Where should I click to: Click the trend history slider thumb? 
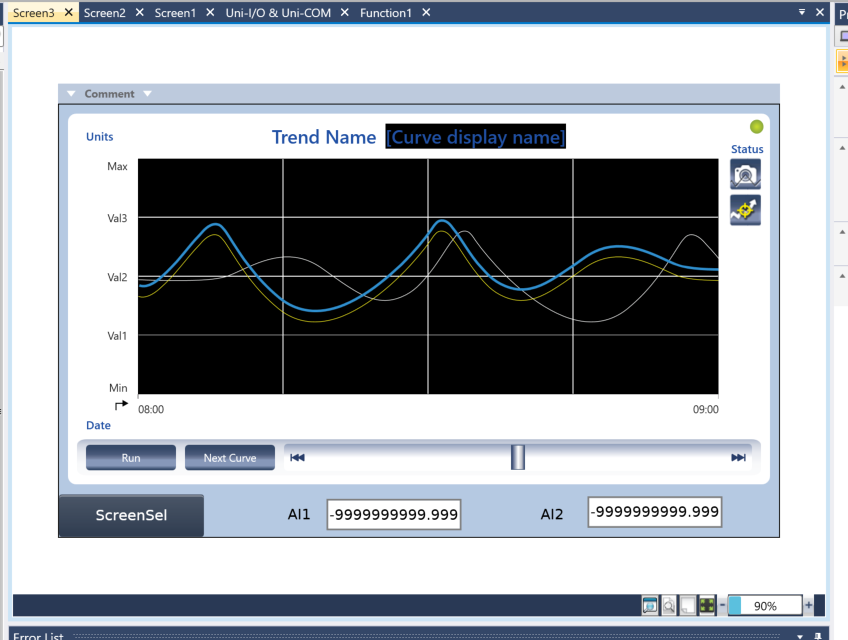(518, 457)
